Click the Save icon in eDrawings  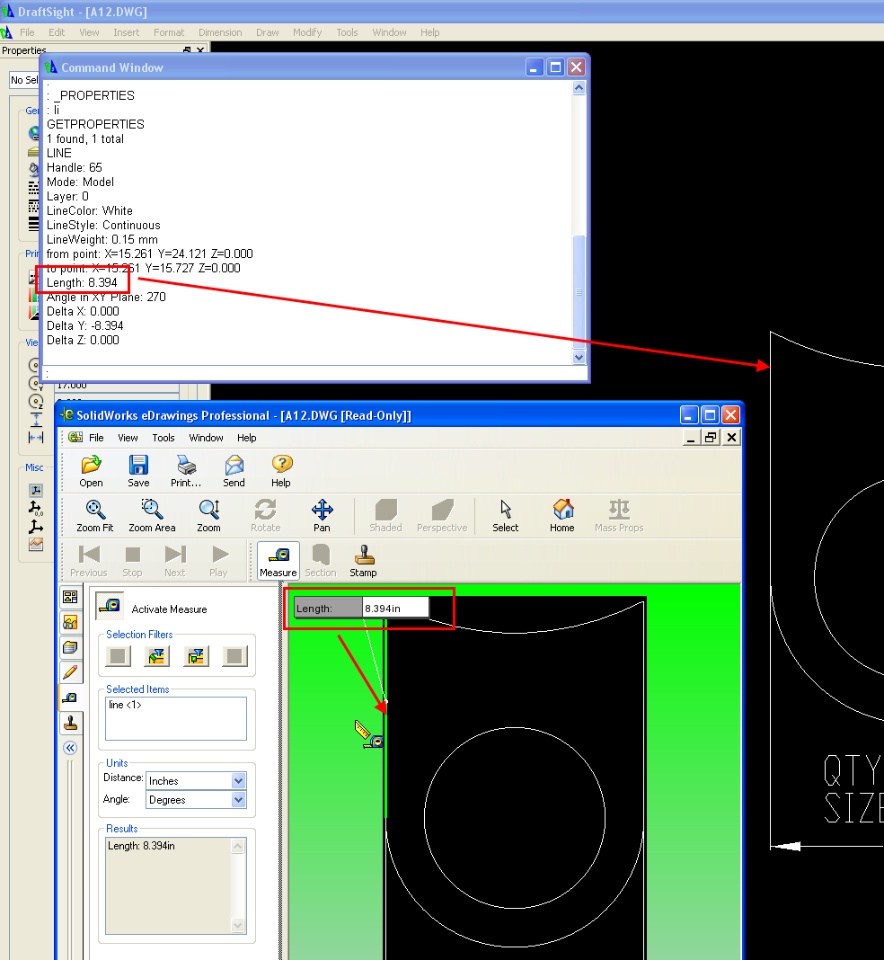coord(138,471)
